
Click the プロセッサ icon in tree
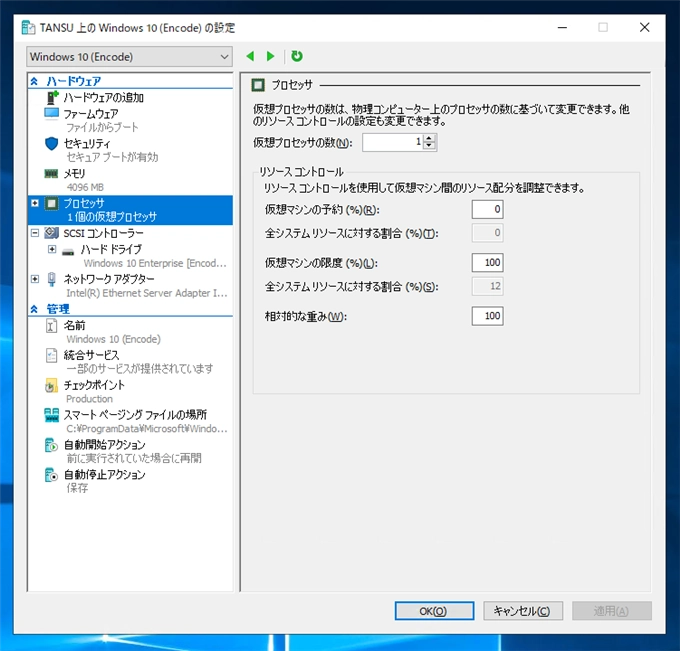[52, 203]
